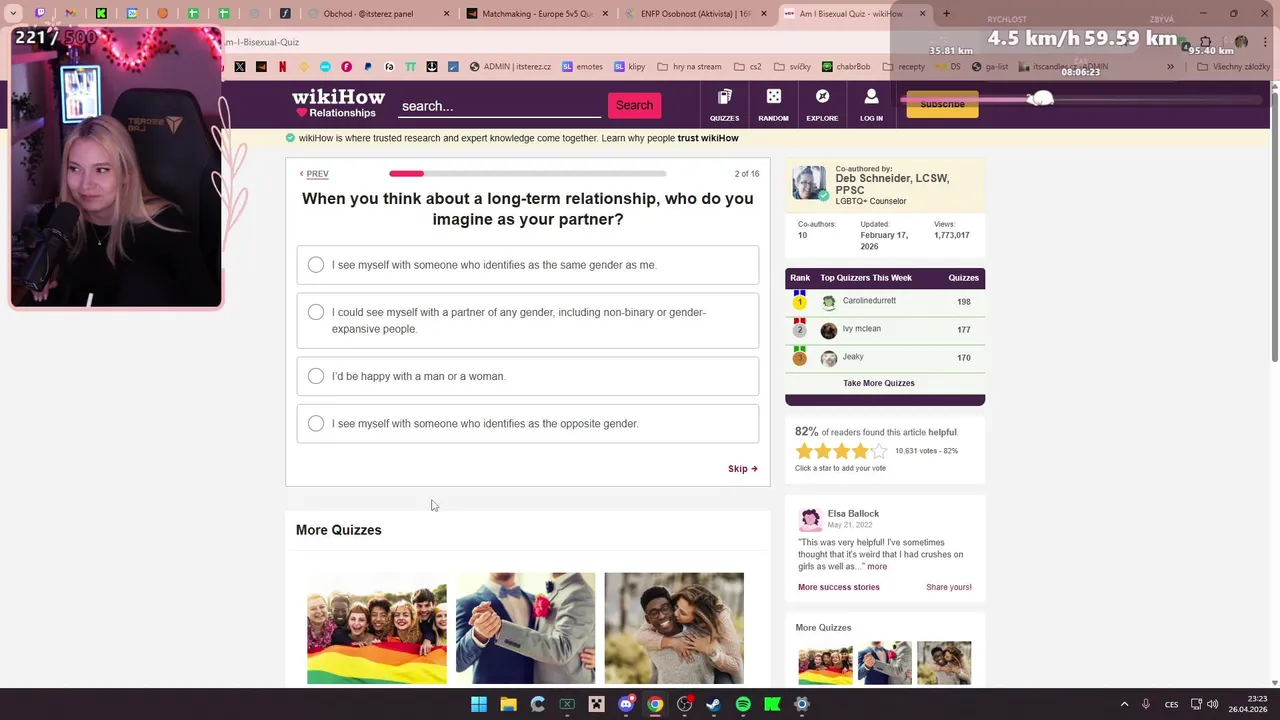
Task: Open the cs2 bookmark folder
Action: (748, 67)
